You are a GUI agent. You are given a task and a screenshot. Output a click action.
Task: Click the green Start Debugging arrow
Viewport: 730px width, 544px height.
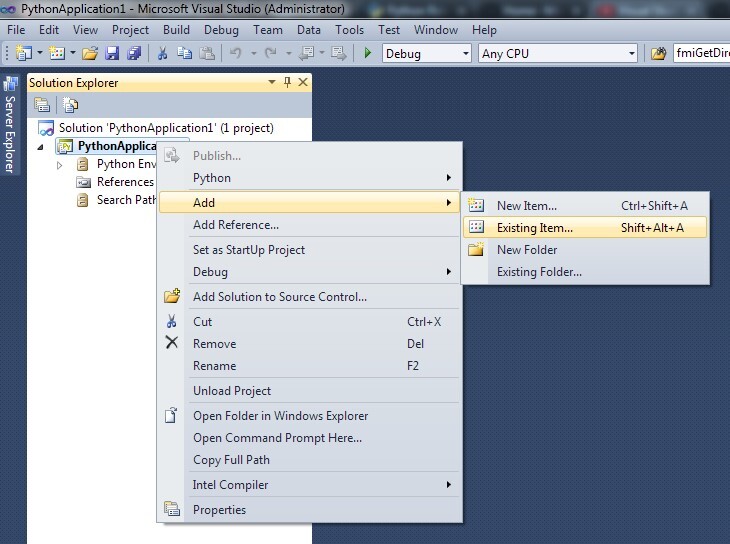(x=367, y=53)
